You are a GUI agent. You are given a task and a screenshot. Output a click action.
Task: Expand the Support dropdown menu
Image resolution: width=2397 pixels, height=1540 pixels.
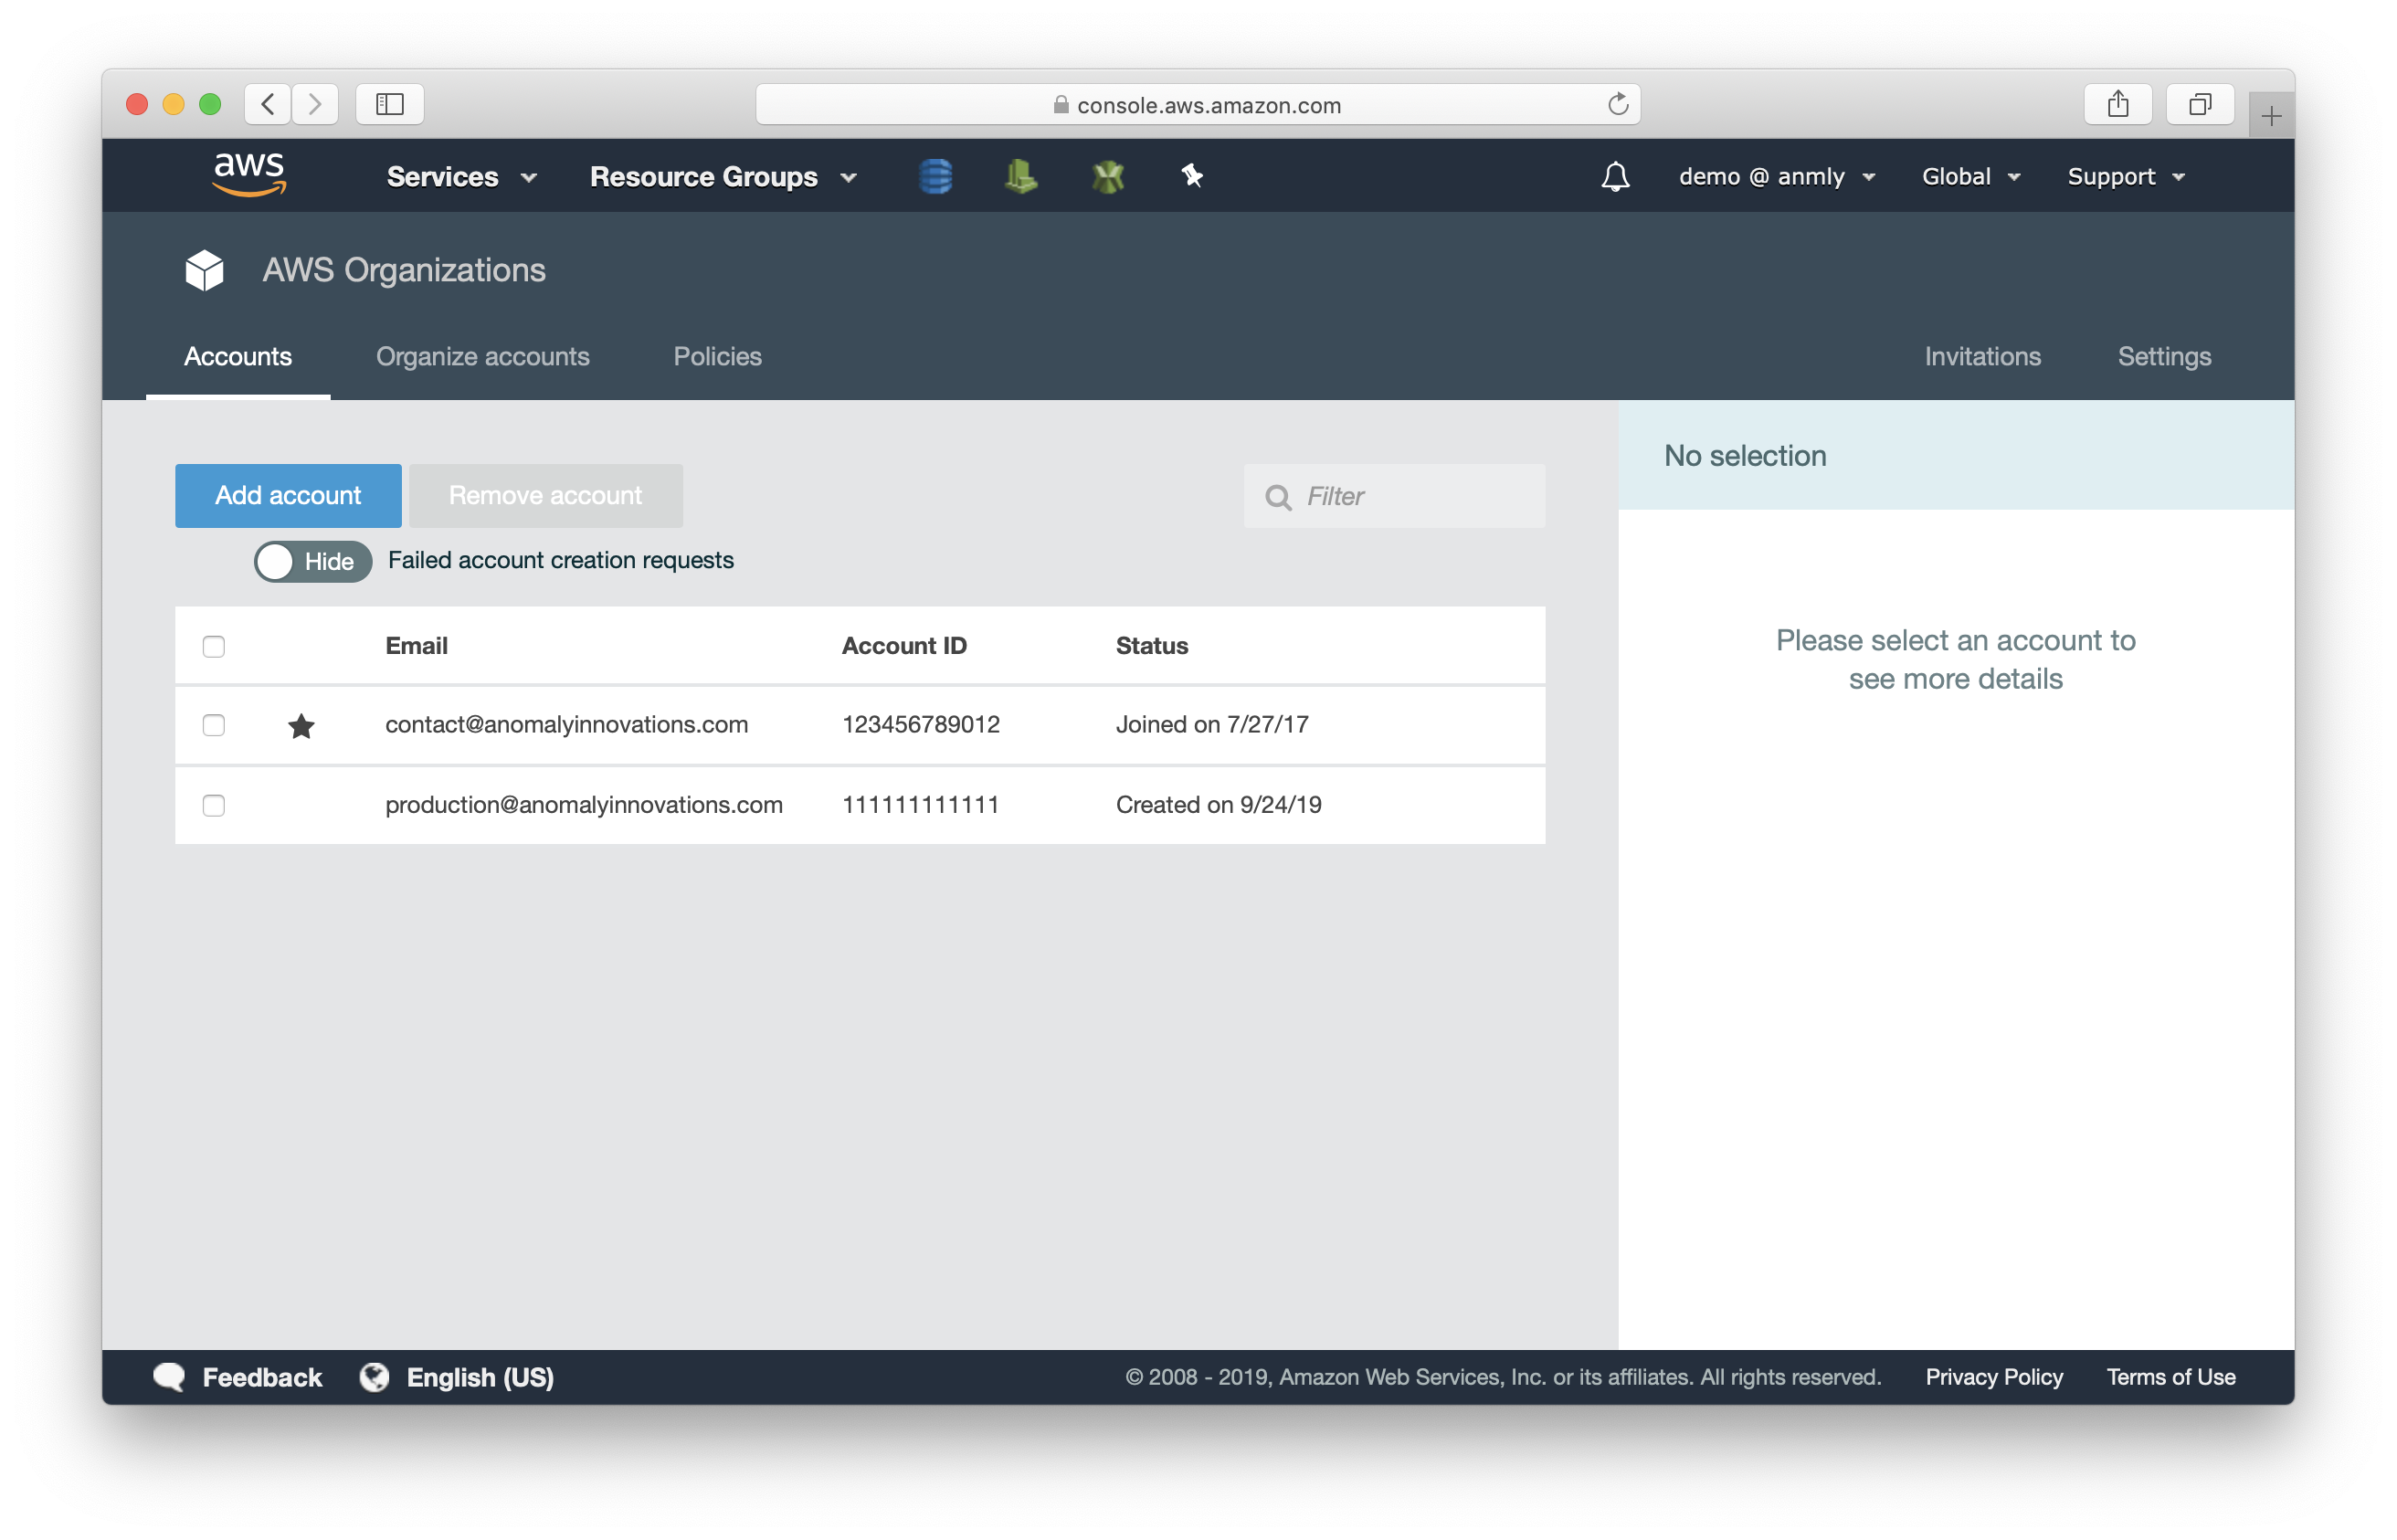[2125, 174]
